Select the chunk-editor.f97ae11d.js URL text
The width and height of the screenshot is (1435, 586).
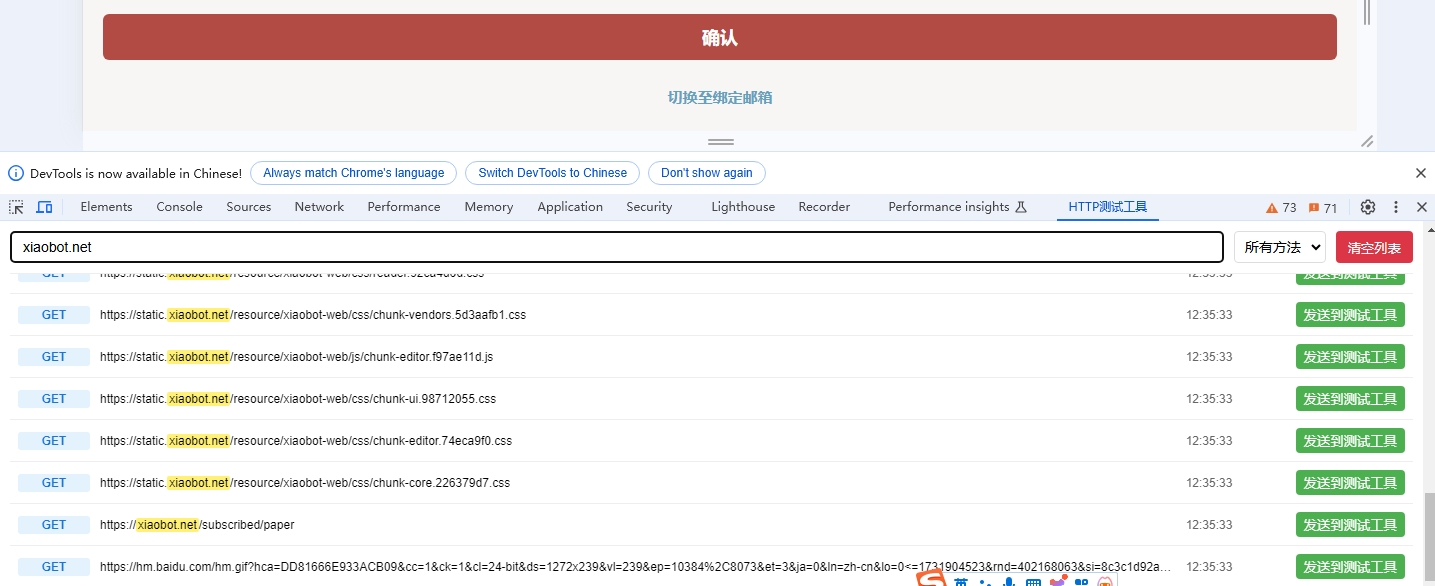296,357
